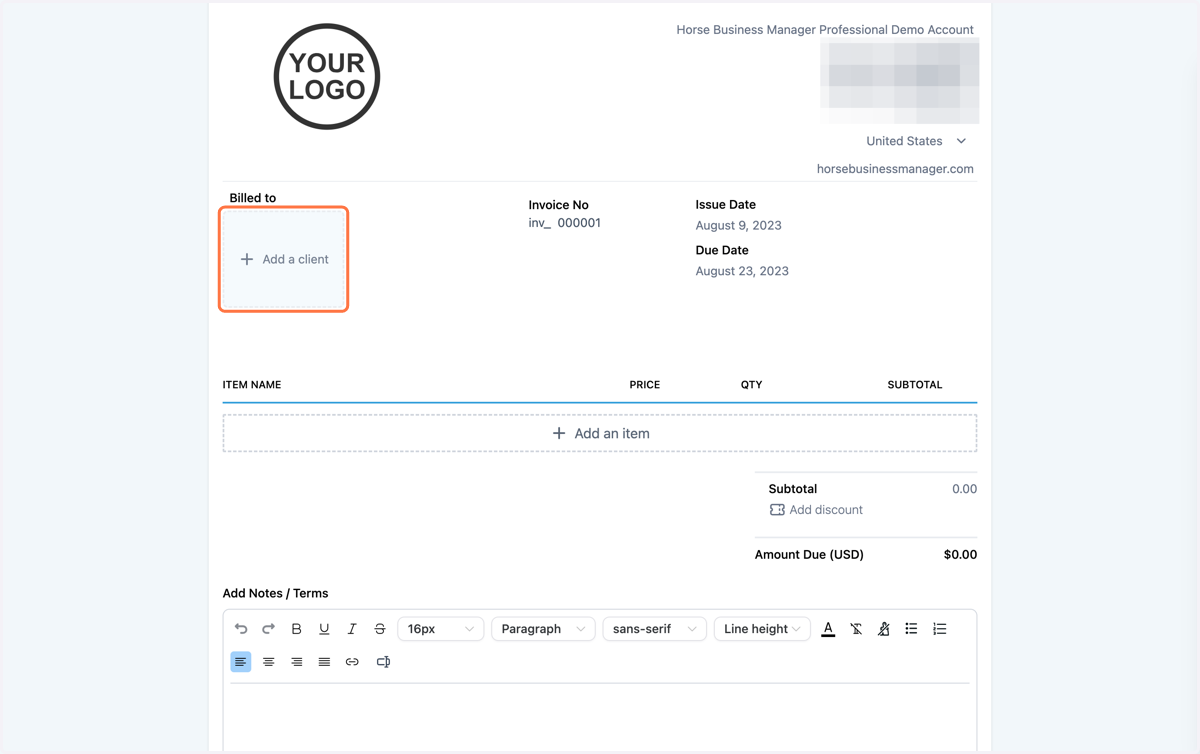The image size is (1200, 754).
Task: Insert a numbered list
Action: pos(939,629)
